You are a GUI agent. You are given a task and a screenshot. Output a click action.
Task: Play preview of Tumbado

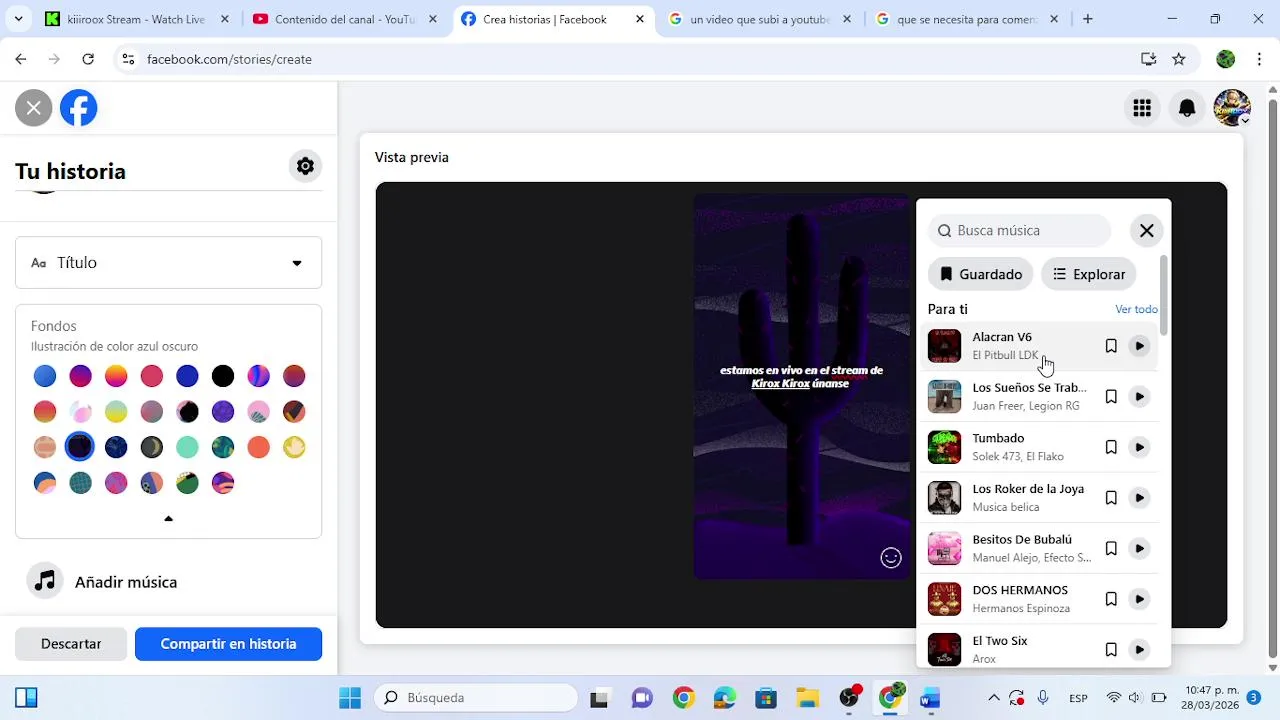pos(1139,447)
